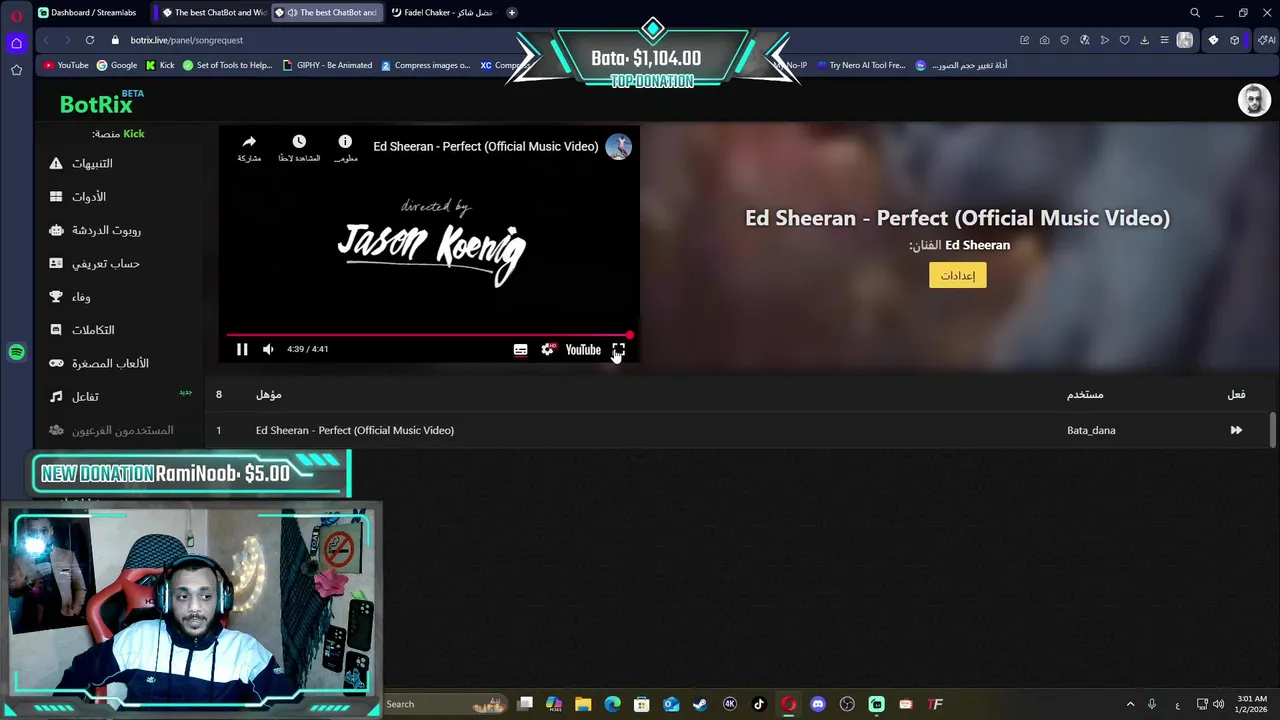Pause the Ed Sheeran video
Screen dimensions: 1280x720
coord(242,349)
